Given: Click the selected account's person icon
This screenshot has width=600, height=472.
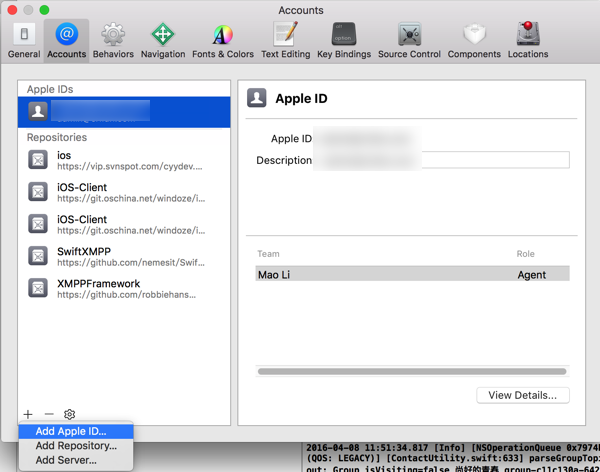Looking at the screenshot, I should click(38, 111).
